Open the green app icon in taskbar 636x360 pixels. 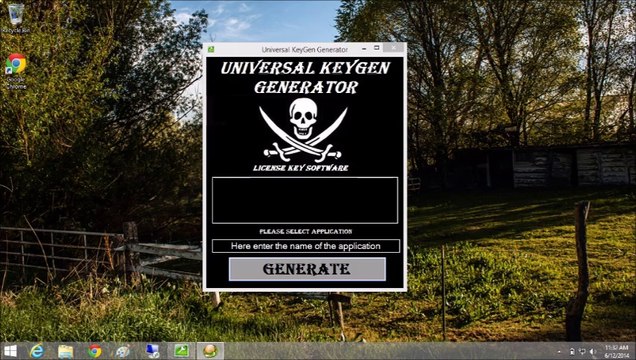point(181,351)
